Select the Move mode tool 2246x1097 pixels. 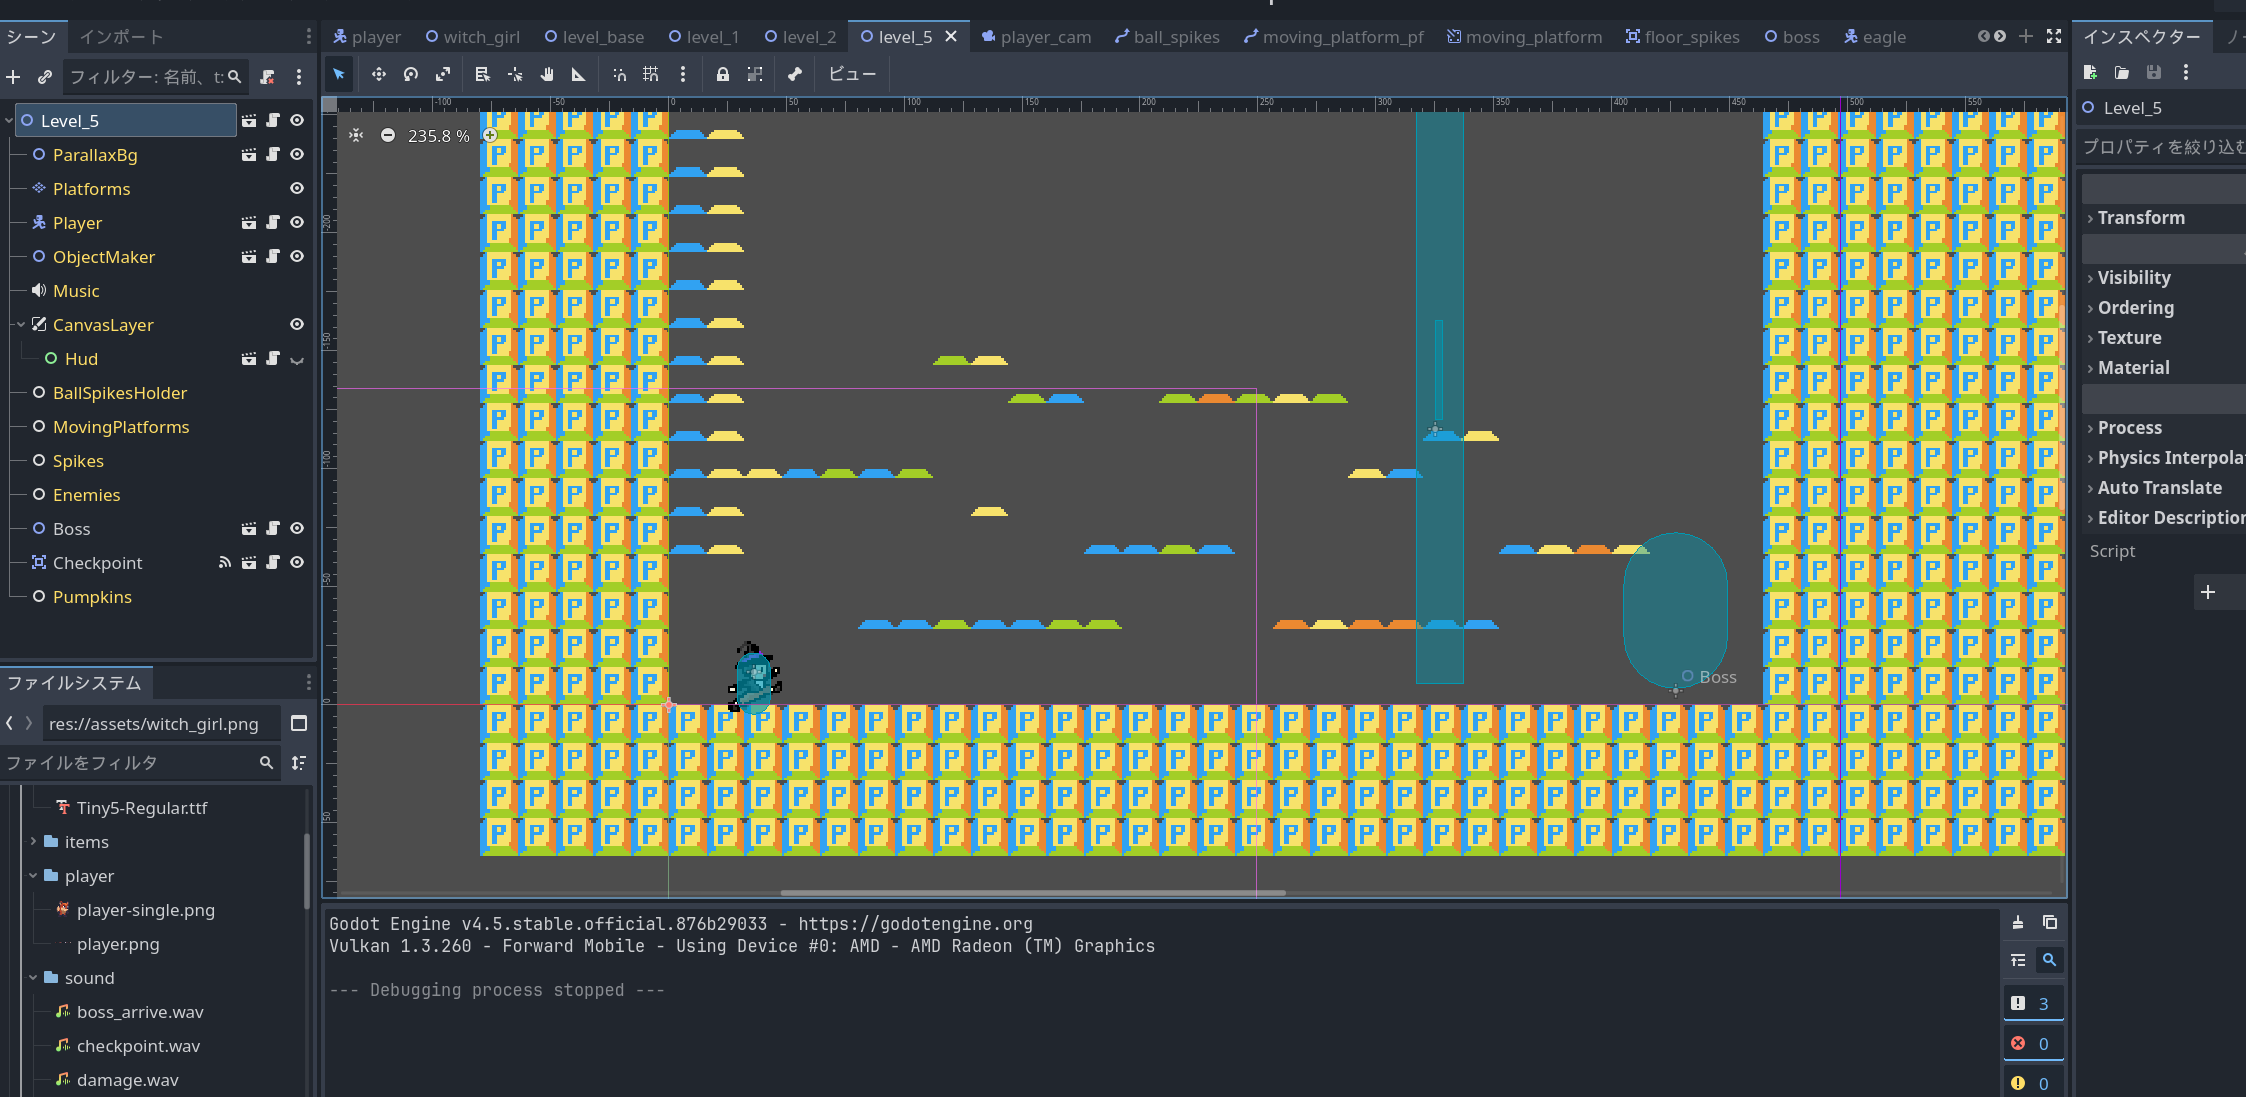(378, 74)
